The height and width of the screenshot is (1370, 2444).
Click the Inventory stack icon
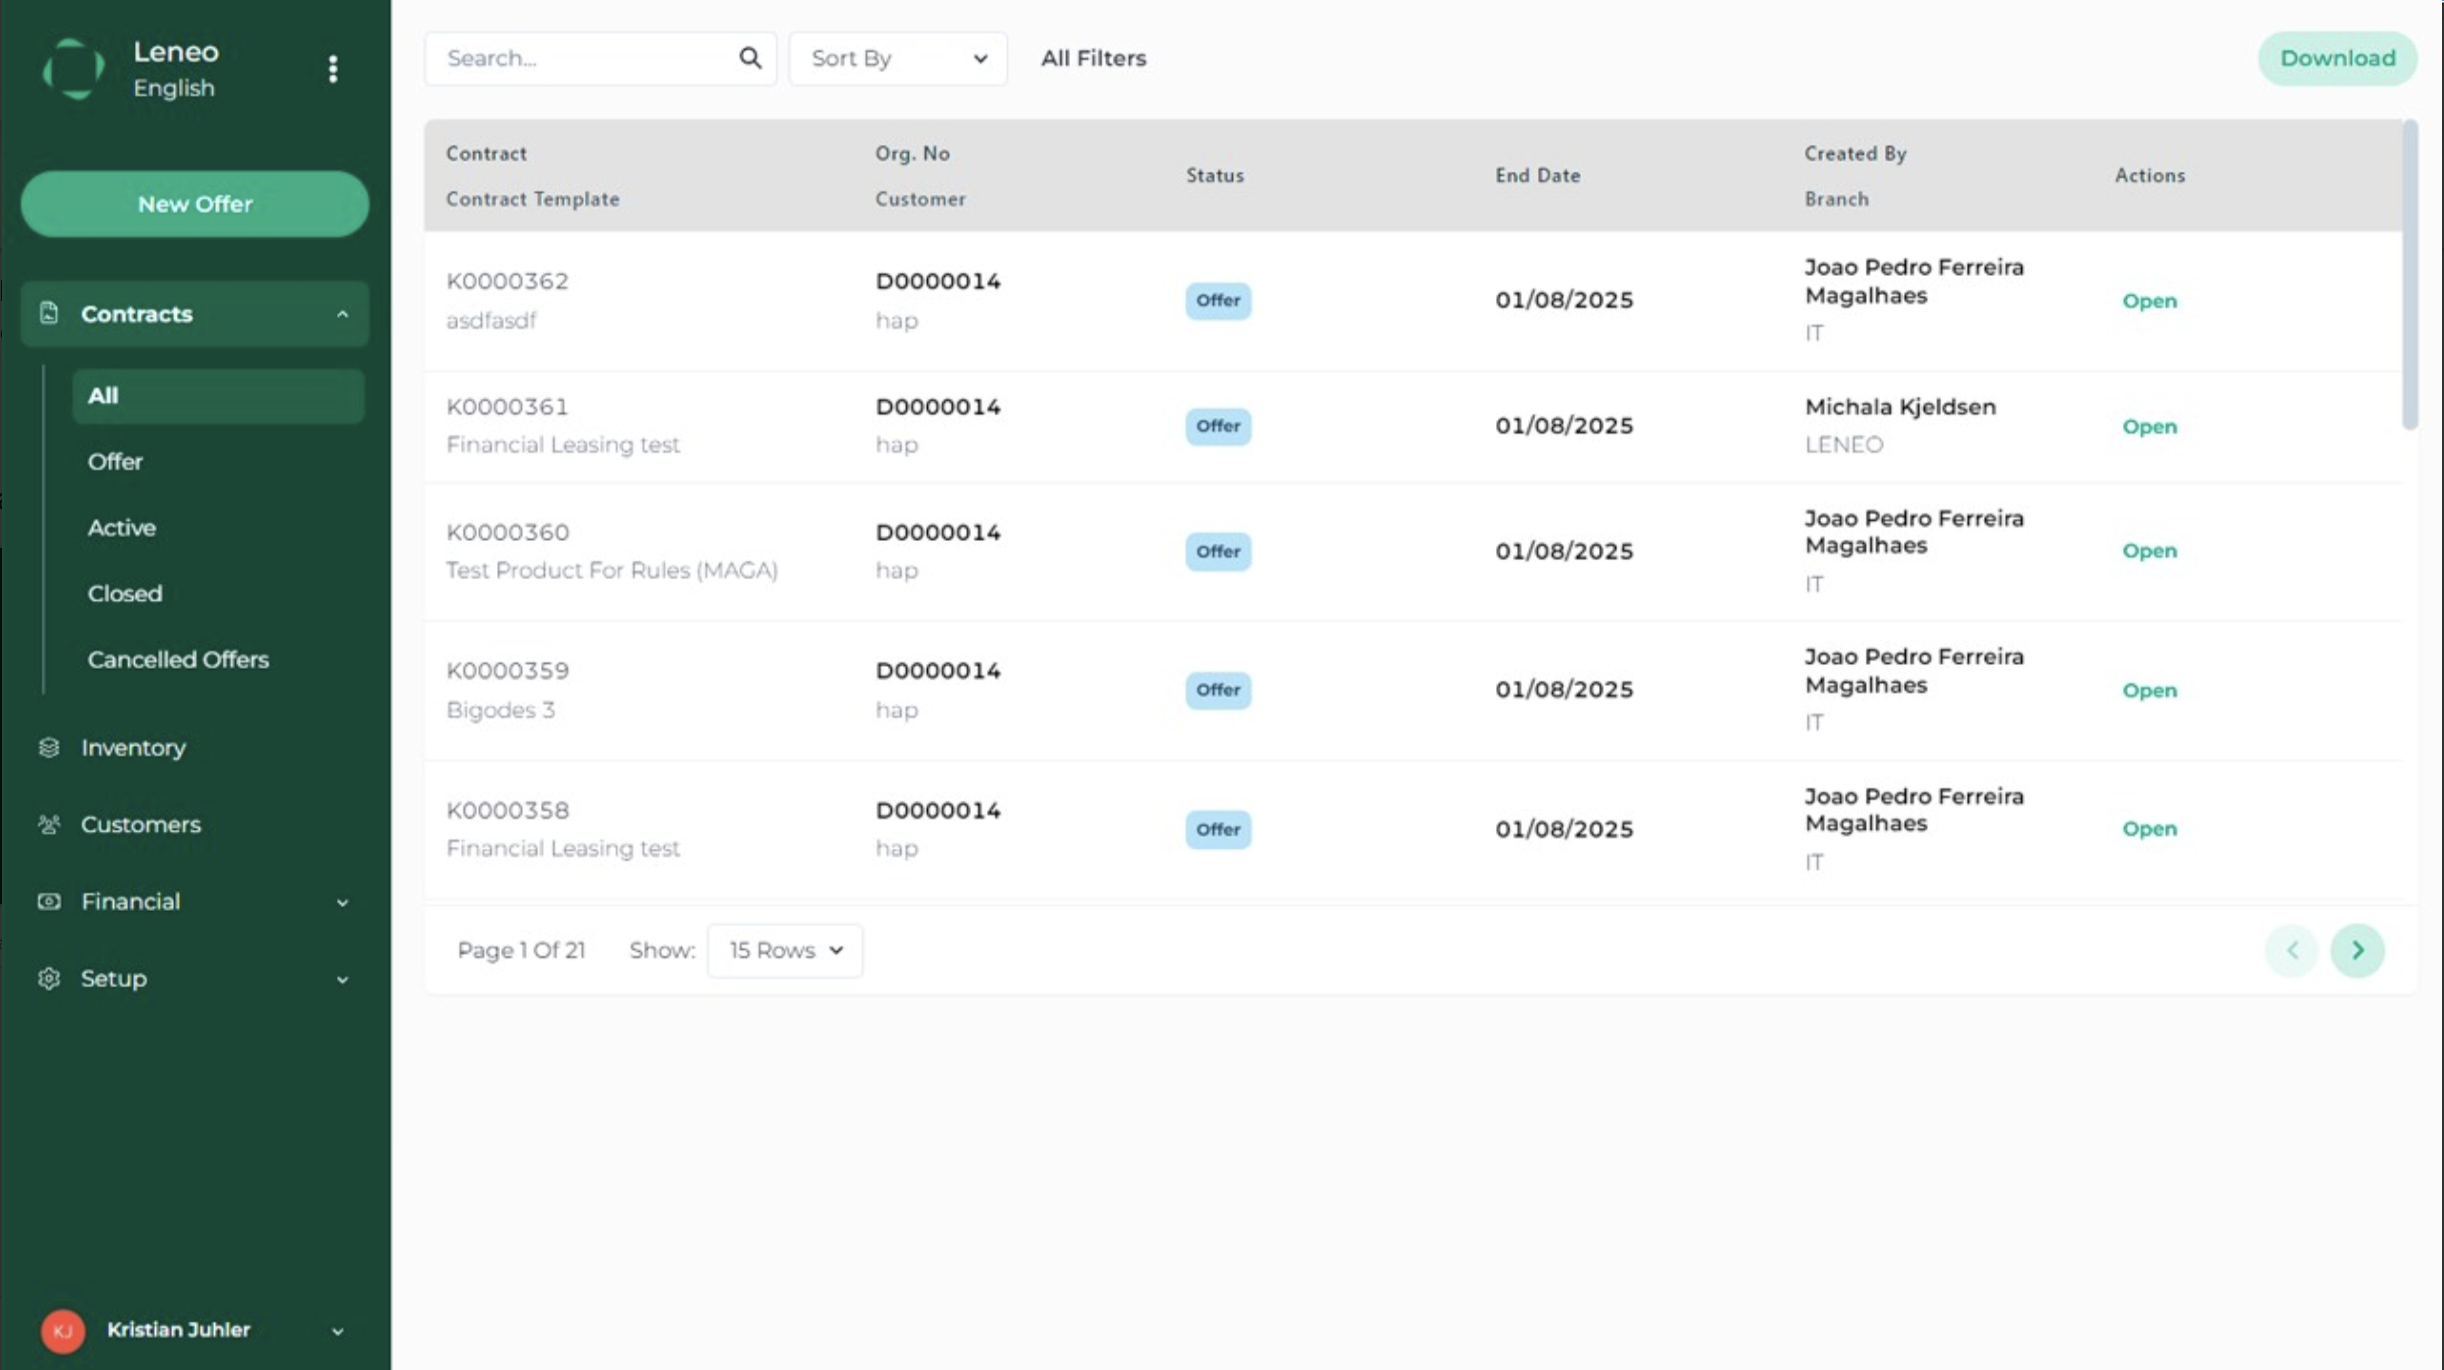(49, 747)
